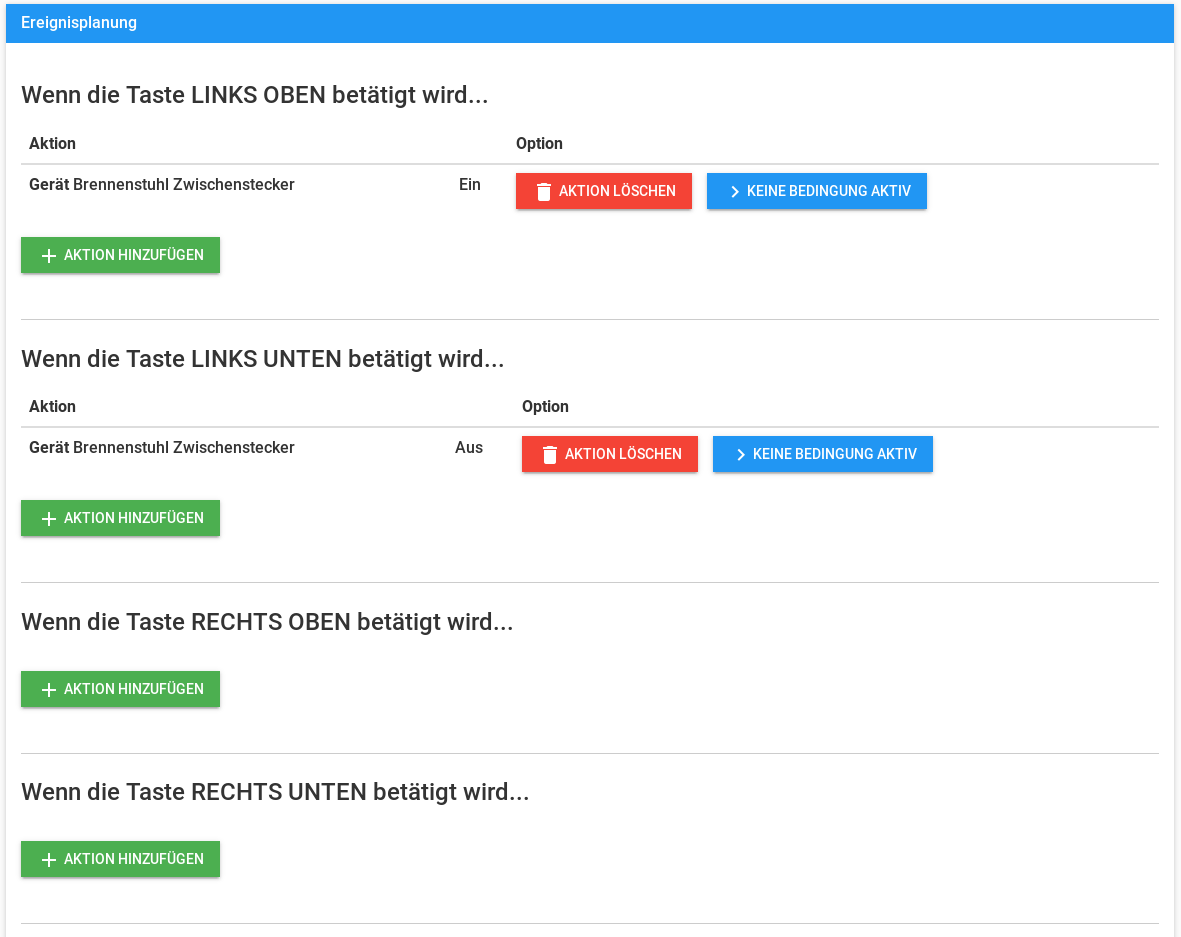
Task: Click 'Aktion' column header in LINKS OBEN table
Action: [x=52, y=144]
